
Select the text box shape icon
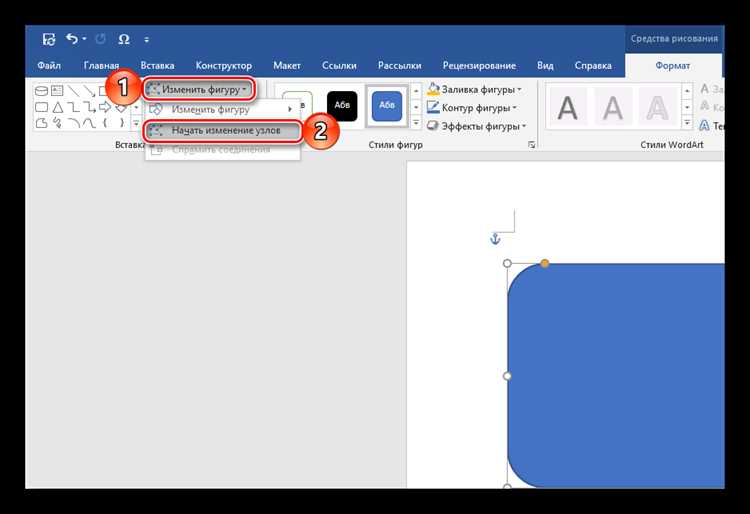(x=57, y=90)
